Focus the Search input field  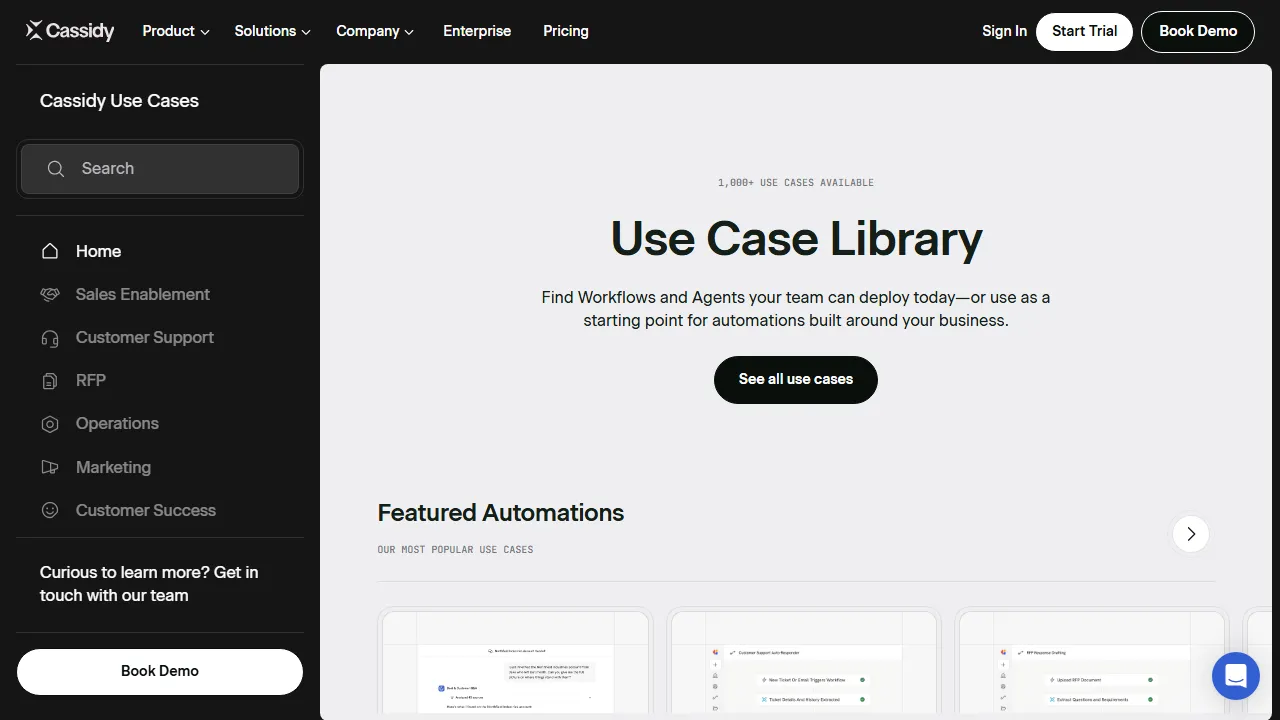tap(160, 169)
